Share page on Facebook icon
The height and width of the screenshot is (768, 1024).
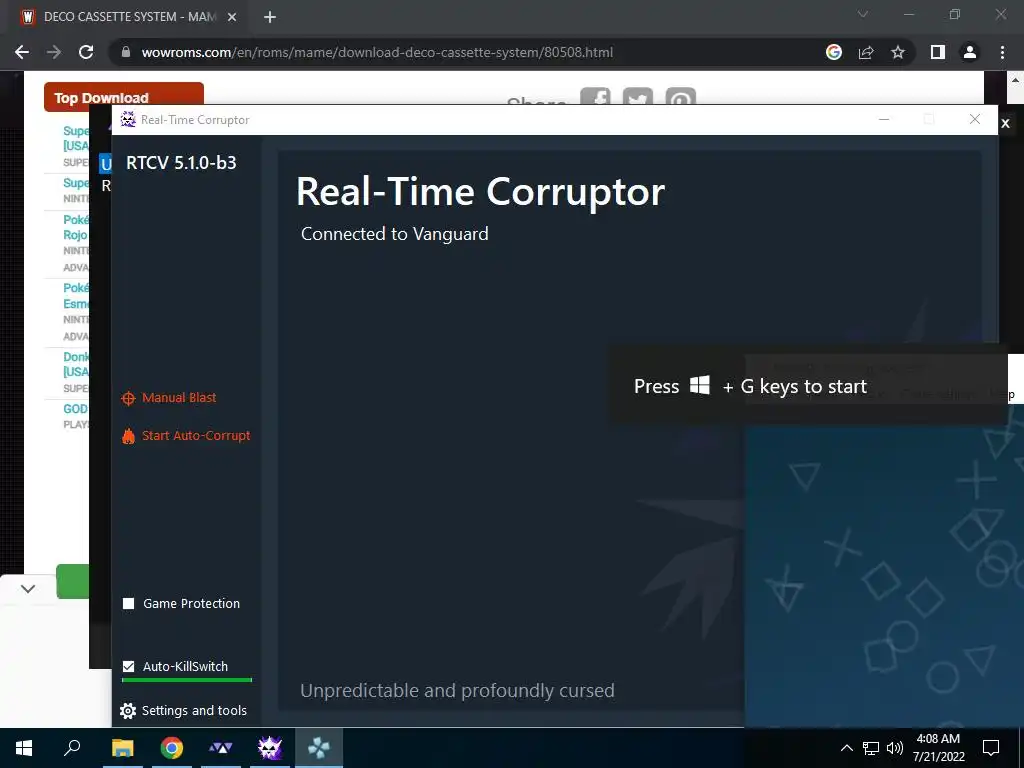pyautogui.click(x=596, y=97)
